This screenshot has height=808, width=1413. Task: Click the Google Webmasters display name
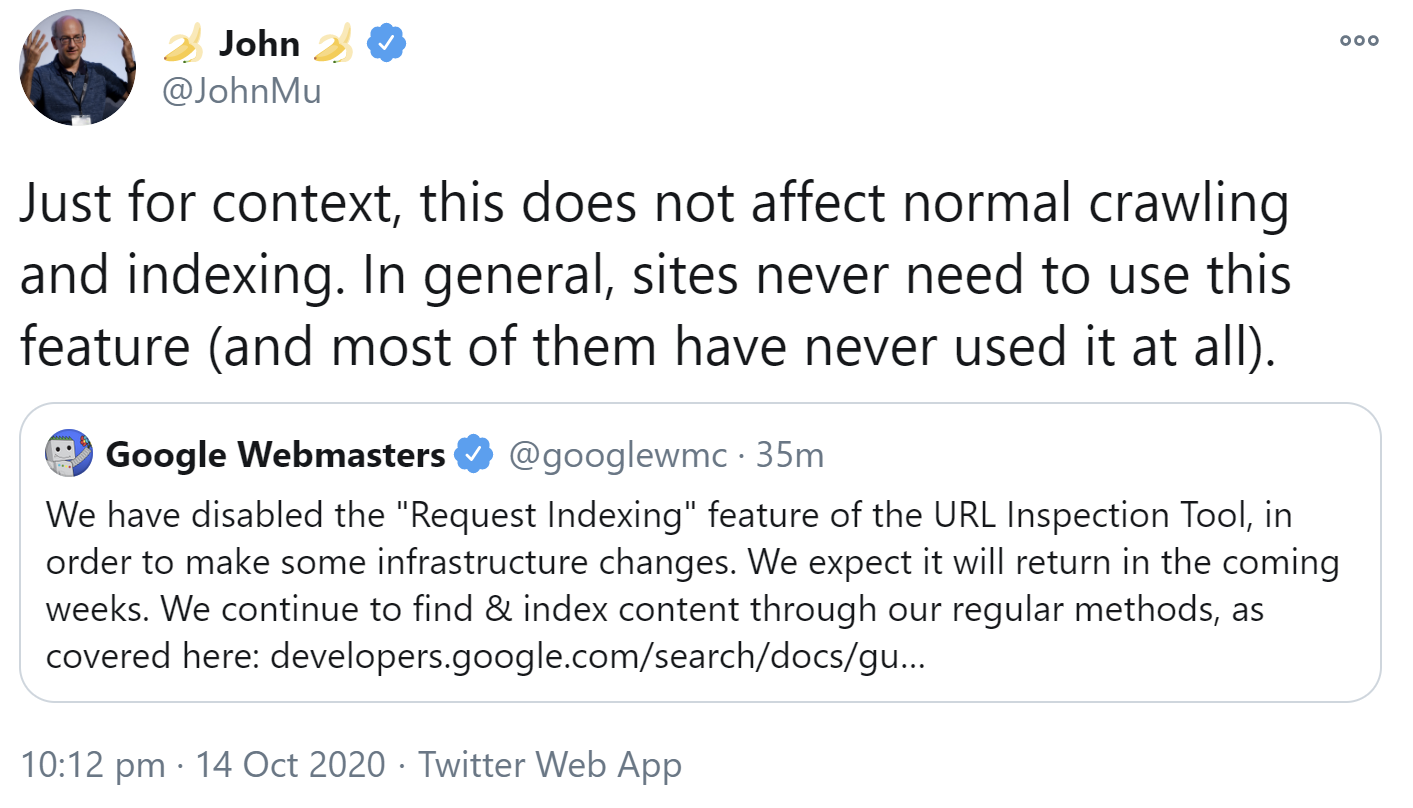[276, 454]
